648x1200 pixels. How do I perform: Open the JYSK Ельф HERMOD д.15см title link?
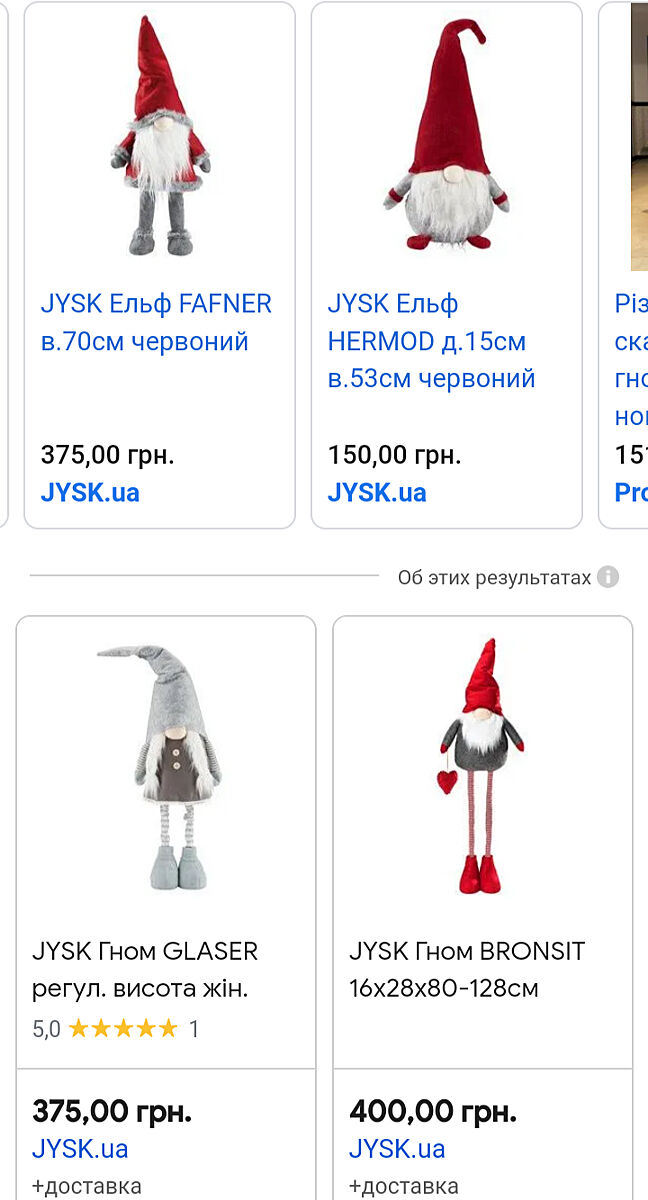pyautogui.click(x=432, y=342)
